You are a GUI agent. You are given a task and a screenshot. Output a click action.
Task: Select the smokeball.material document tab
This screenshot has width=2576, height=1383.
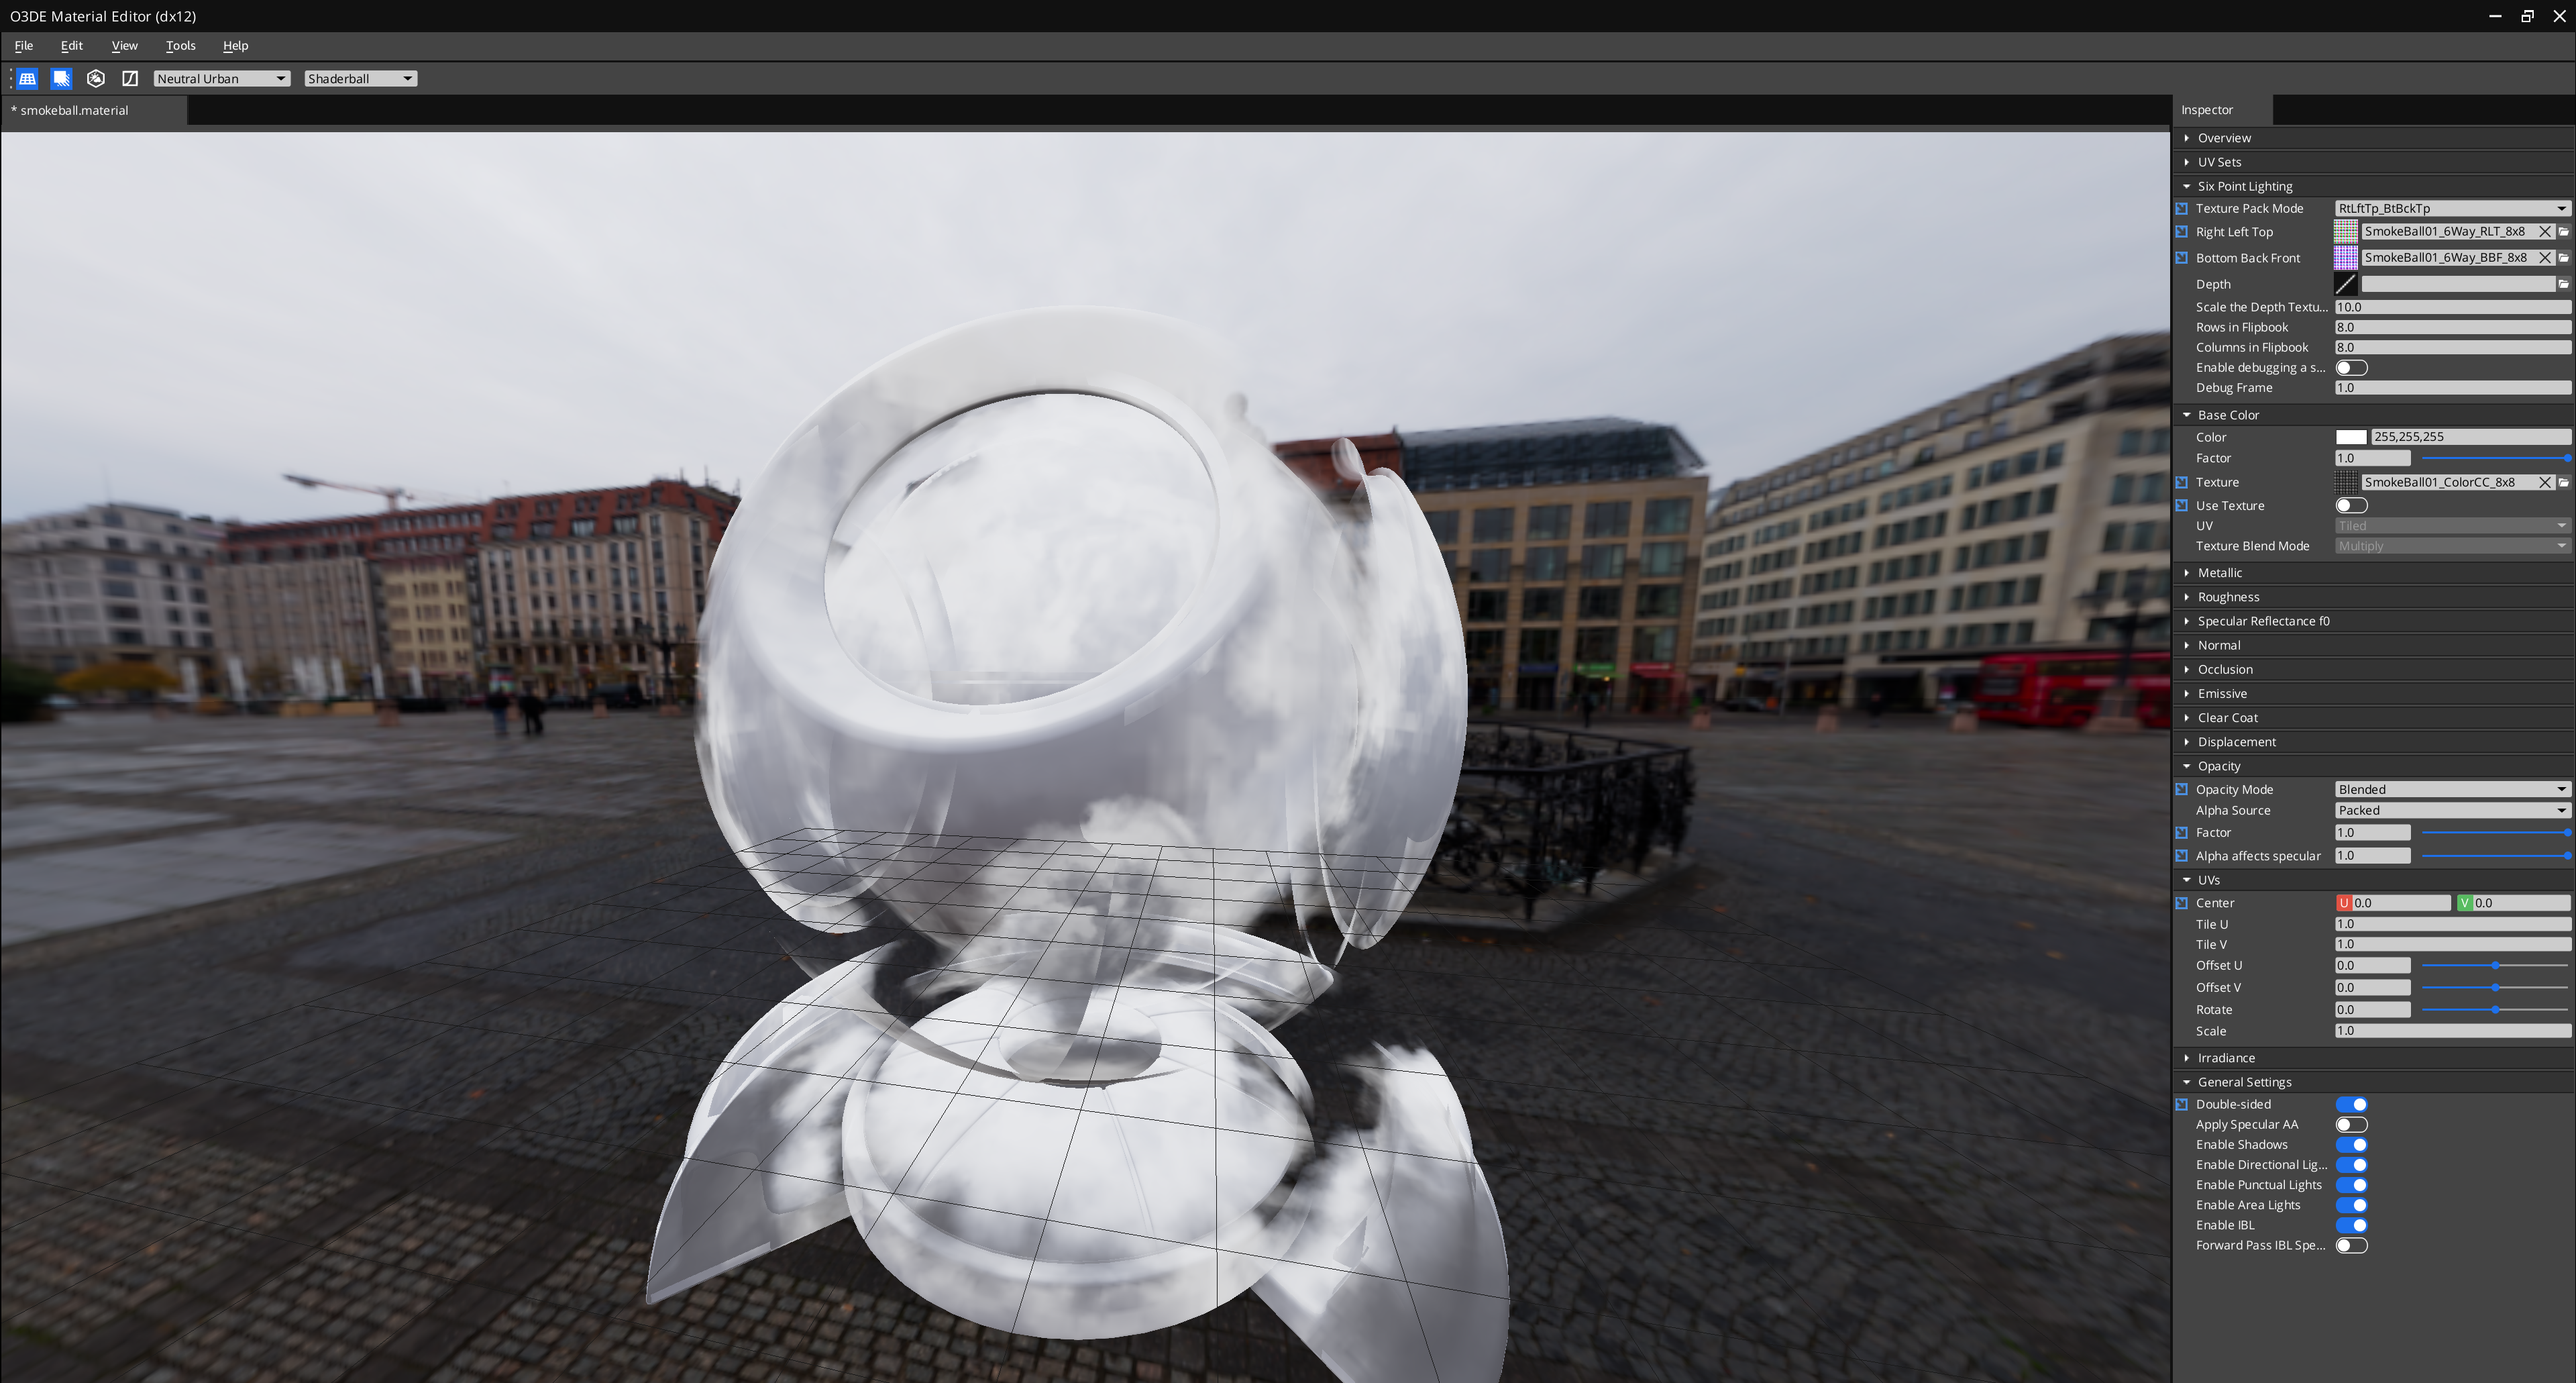pos(75,111)
